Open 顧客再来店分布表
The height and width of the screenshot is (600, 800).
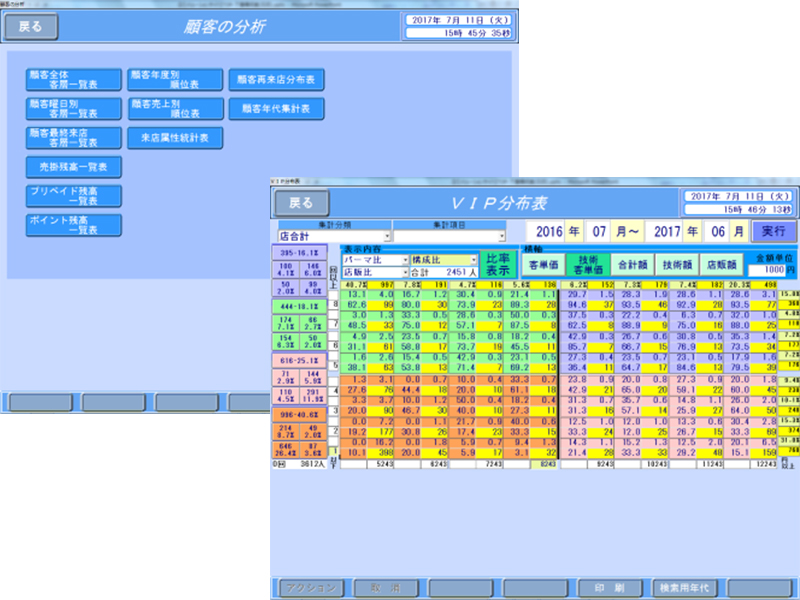click(276, 80)
